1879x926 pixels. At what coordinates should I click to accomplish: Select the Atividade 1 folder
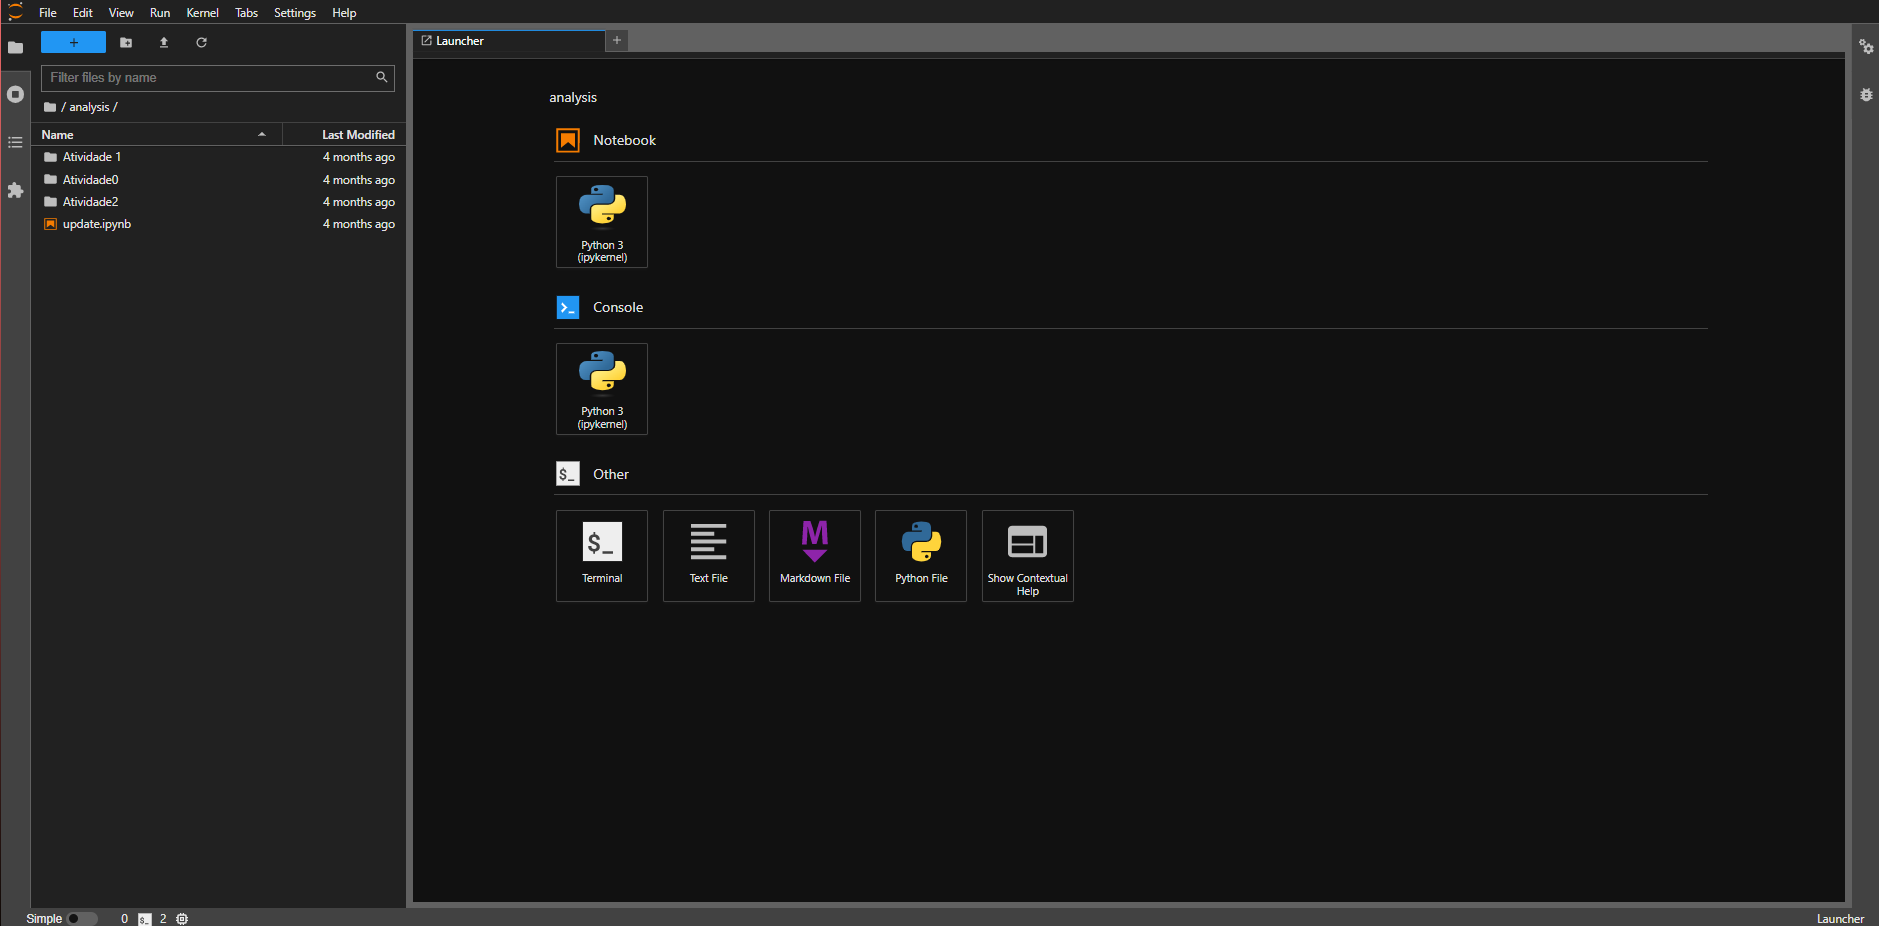pyautogui.click(x=219, y=157)
